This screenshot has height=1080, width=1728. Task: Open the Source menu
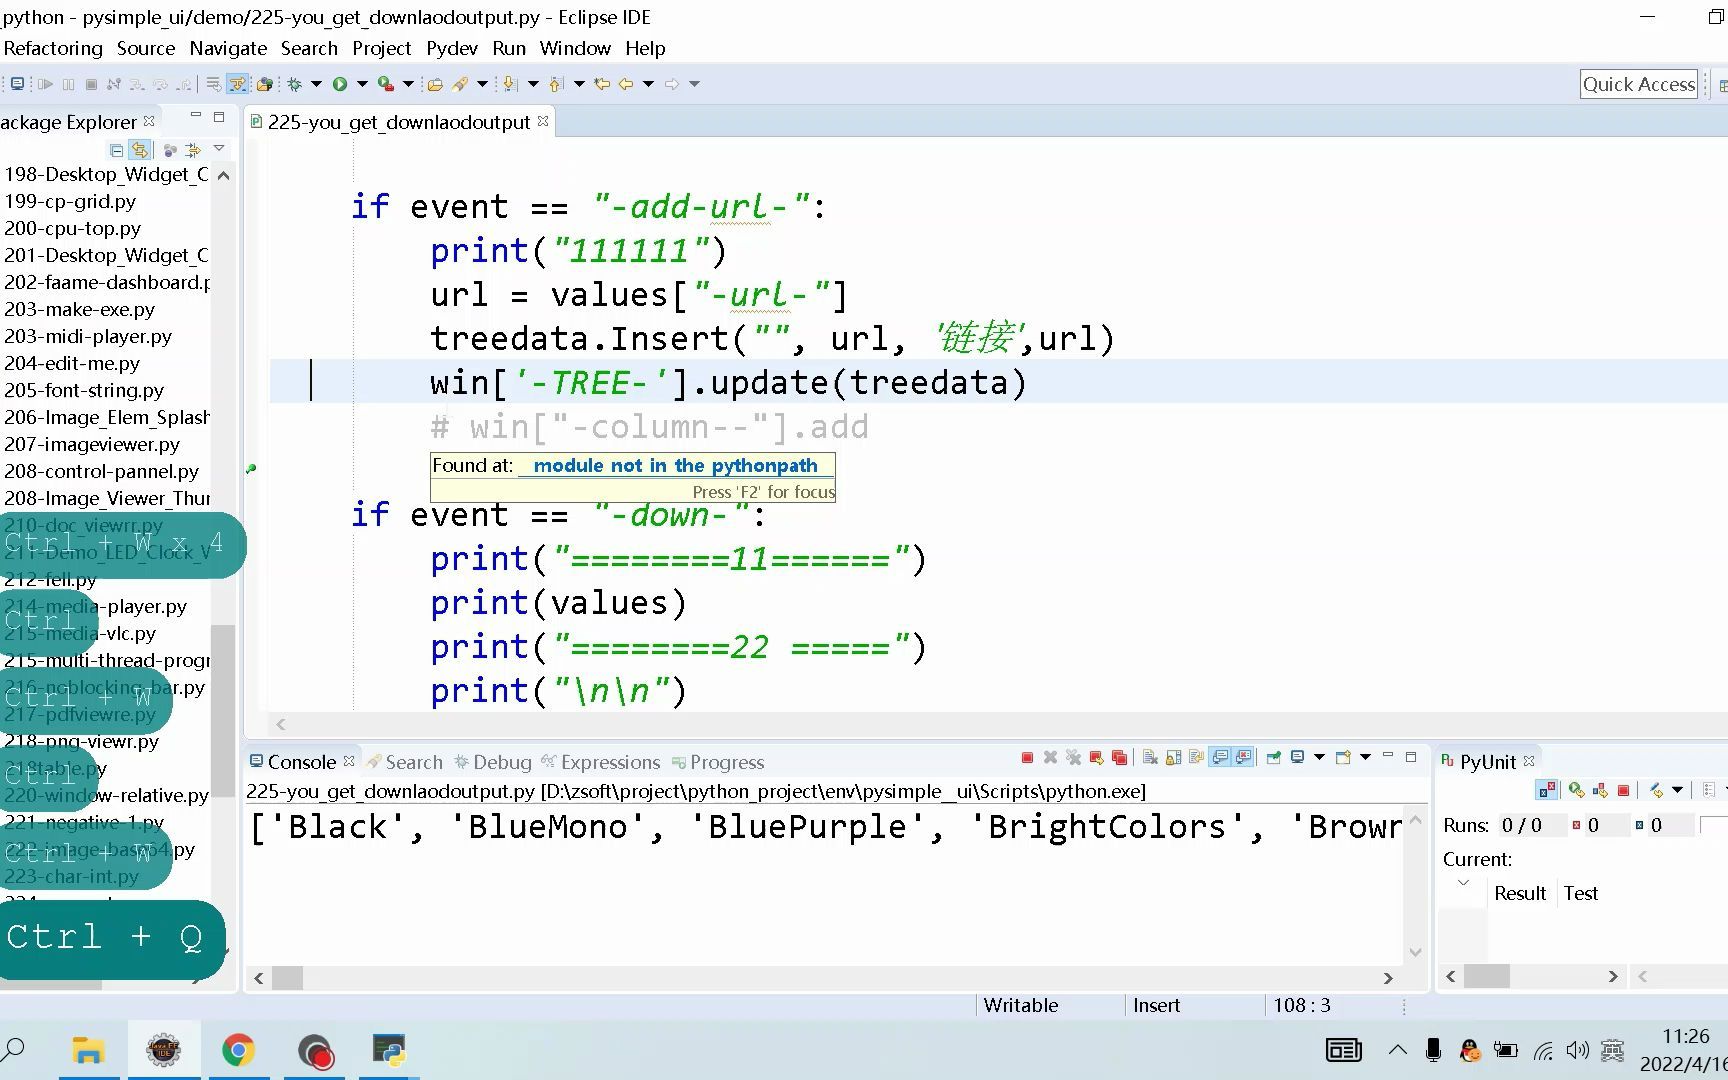(146, 48)
